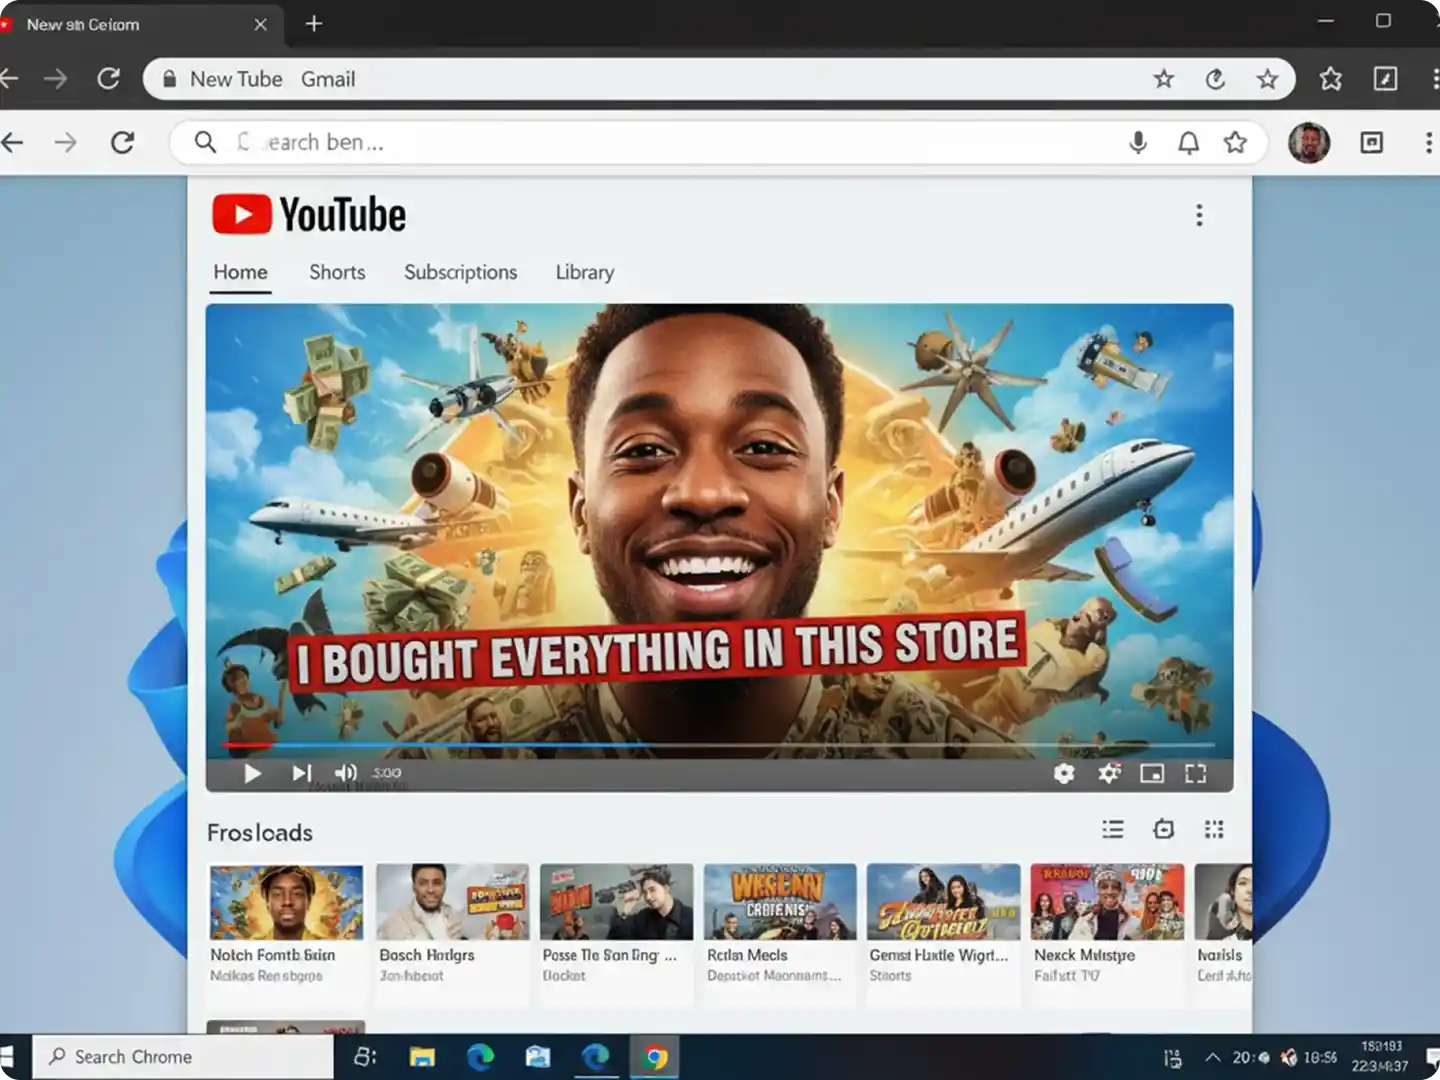1440x1080 pixels.
Task: Open the user profile avatar
Action: click(1308, 143)
